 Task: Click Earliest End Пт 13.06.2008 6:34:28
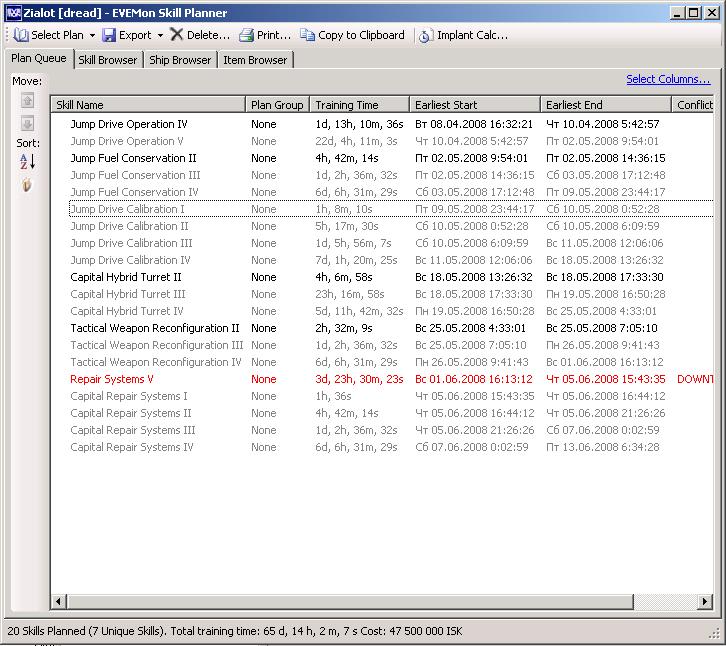(603, 447)
